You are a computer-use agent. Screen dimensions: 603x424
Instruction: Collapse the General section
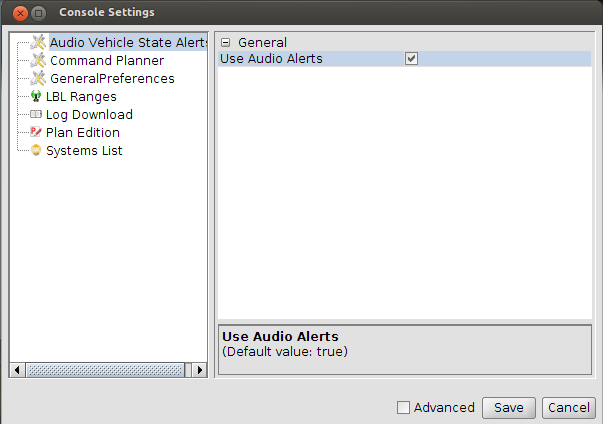tap(226, 43)
